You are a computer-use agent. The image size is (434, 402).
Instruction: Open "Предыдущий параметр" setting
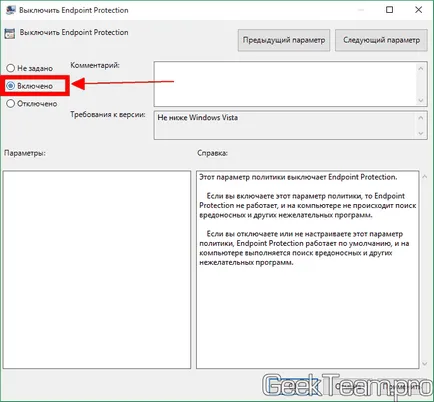tap(284, 40)
